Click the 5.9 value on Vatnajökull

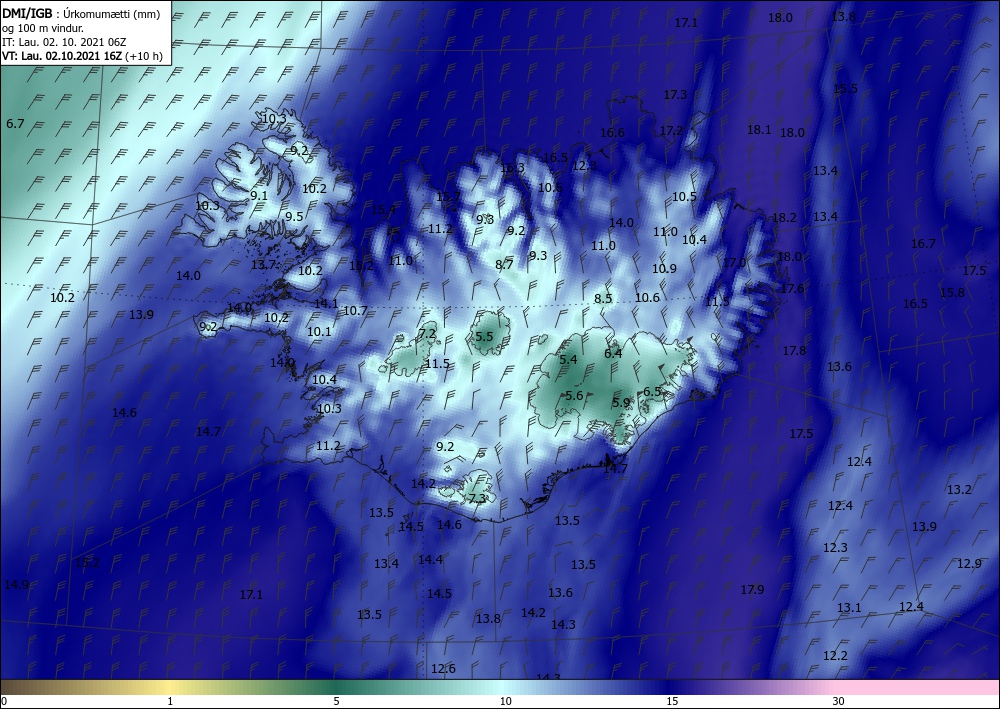click(x=621, y=403)
